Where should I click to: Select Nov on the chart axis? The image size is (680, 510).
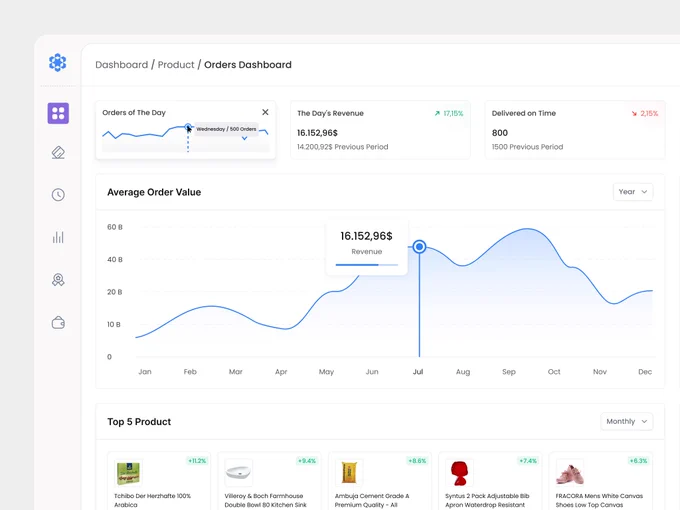coord(600,372)
